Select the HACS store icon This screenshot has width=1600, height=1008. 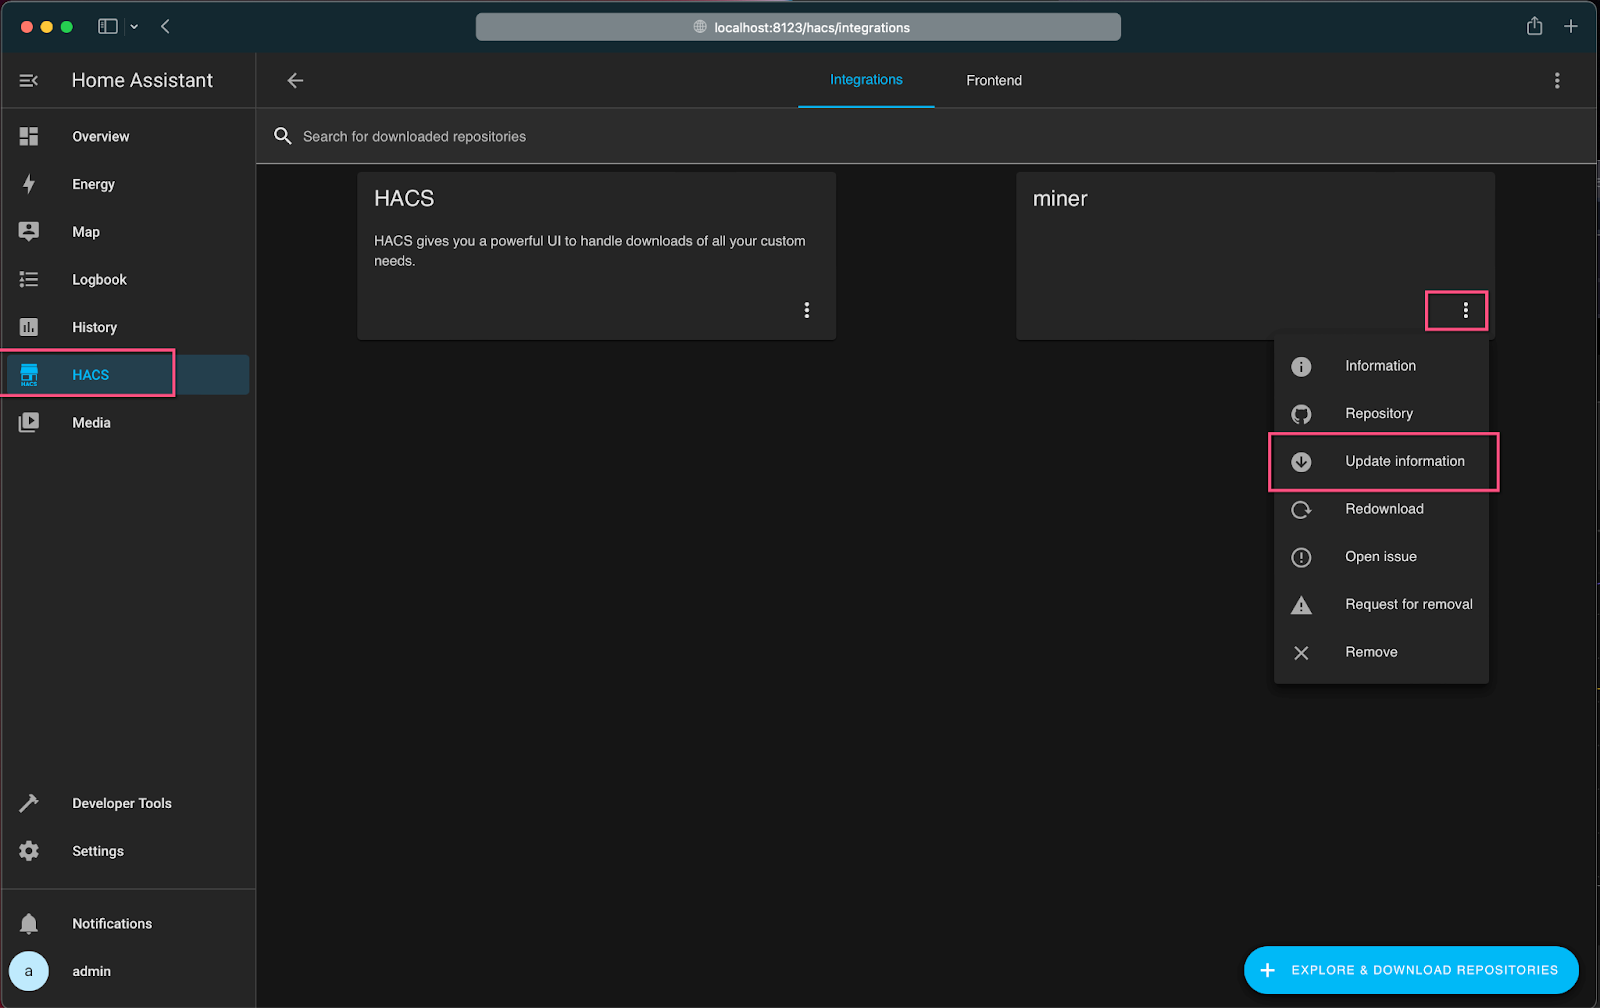pos(29,375)
